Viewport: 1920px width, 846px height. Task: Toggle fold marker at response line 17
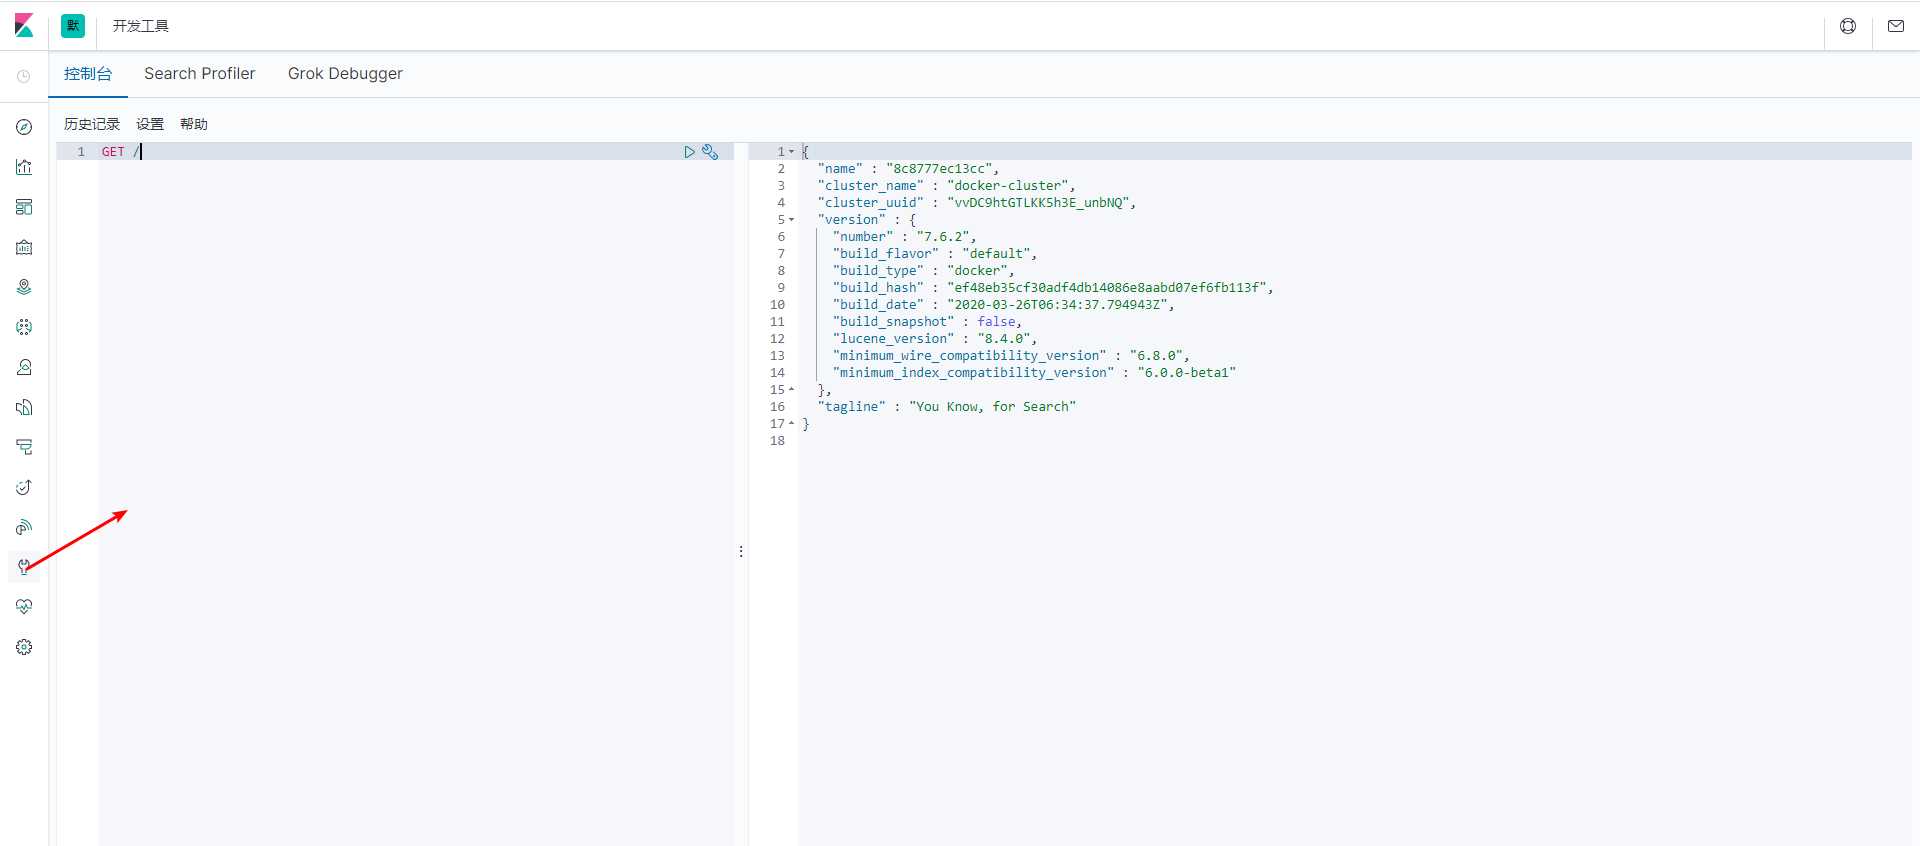[x=791, y=424]
